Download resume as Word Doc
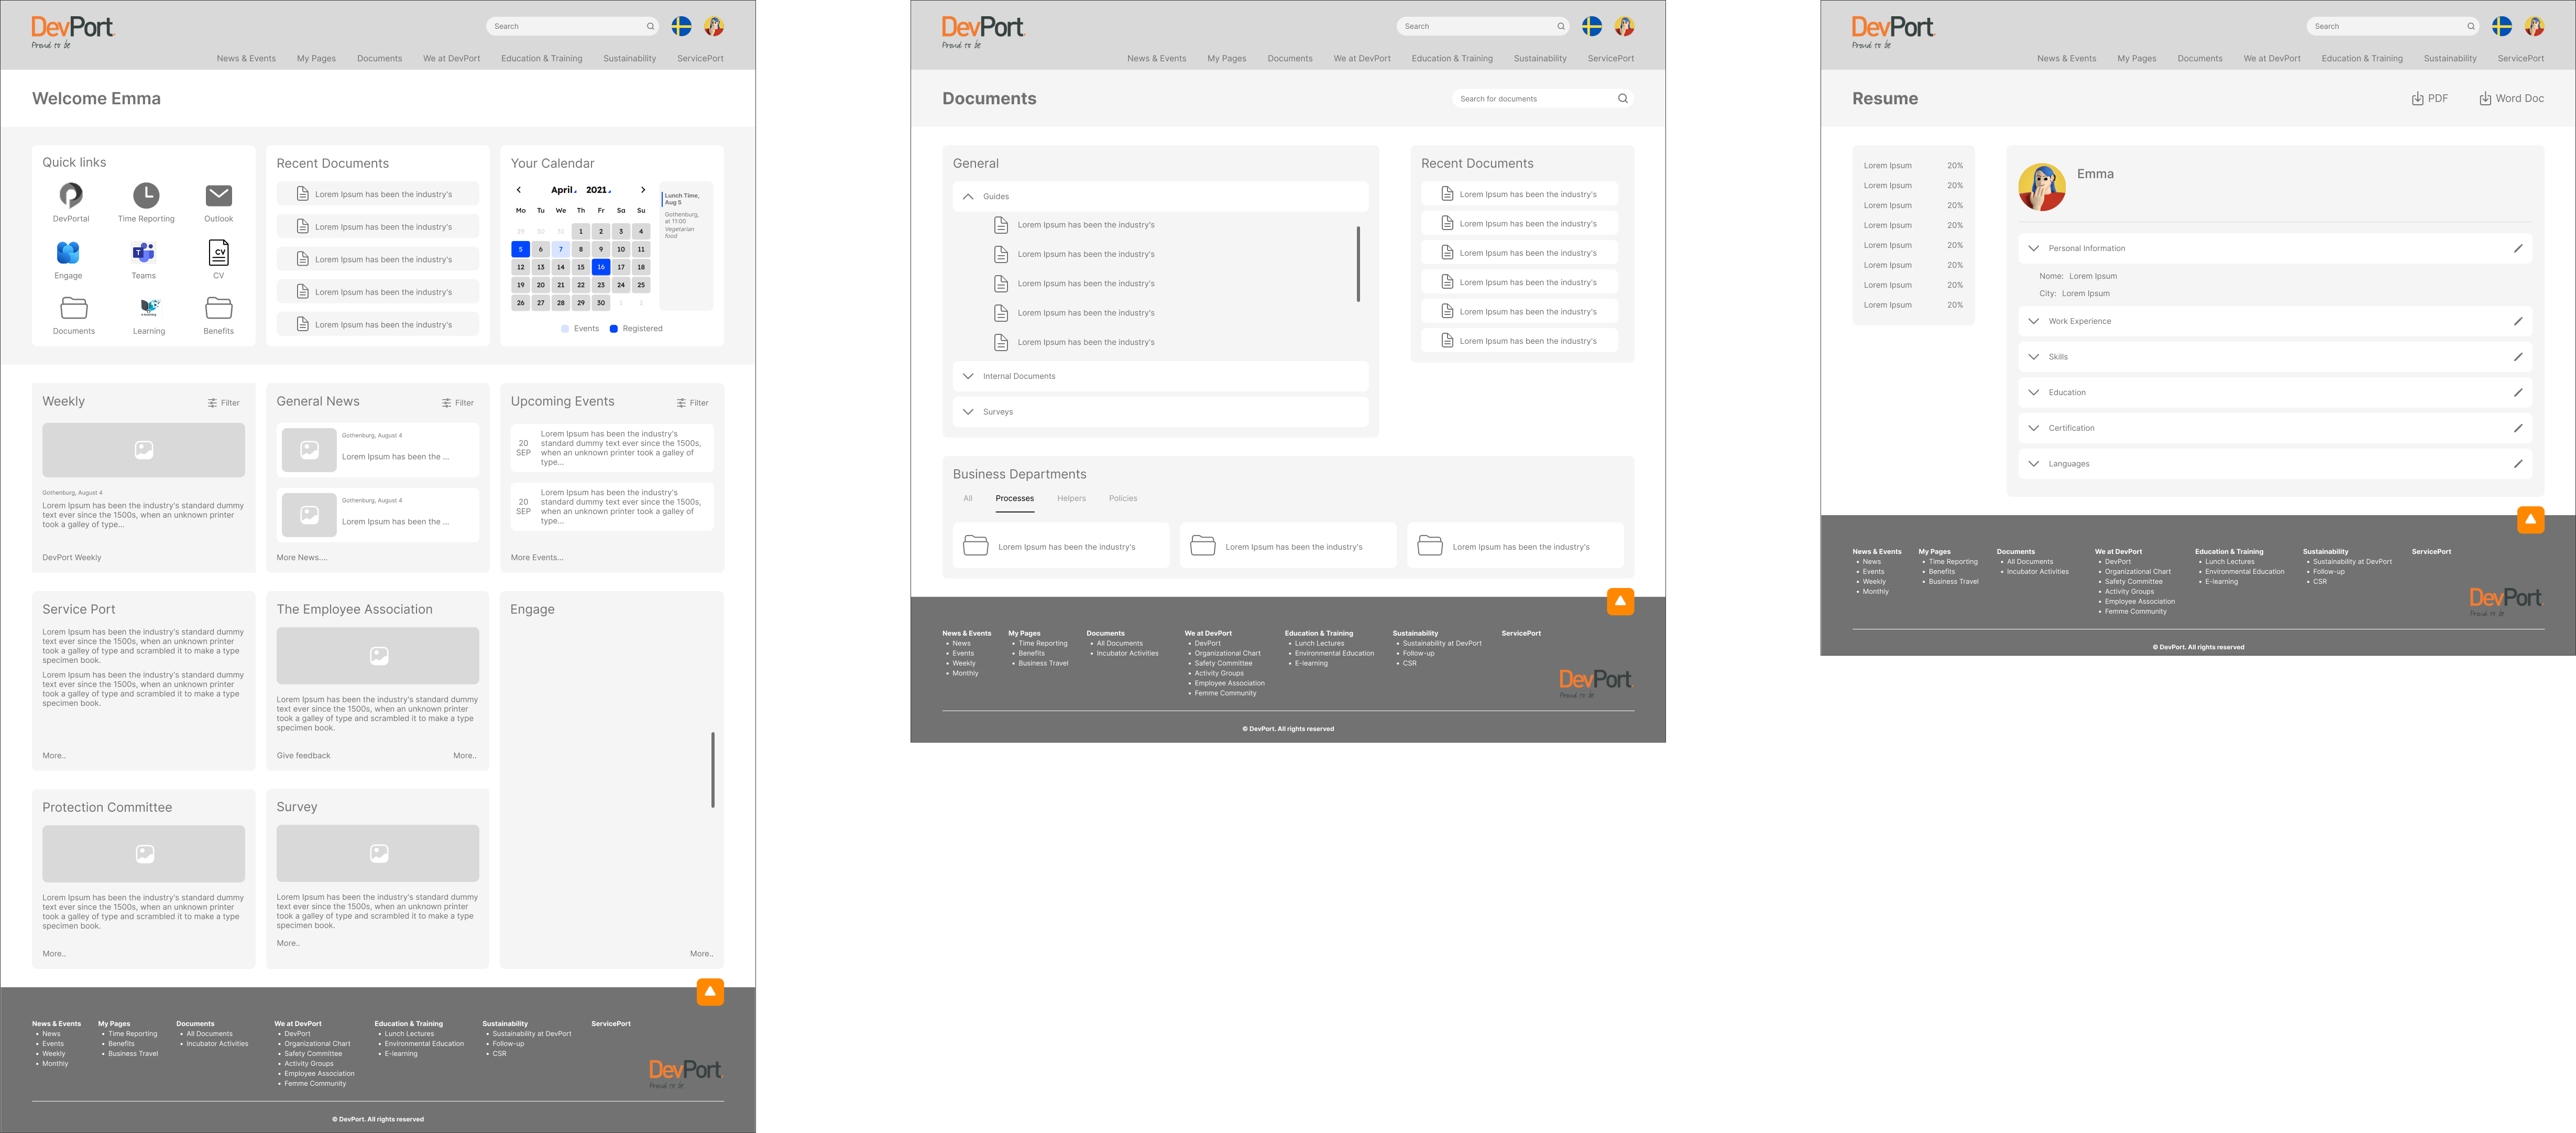Image resolution: width=2576 pixels, height=1133 pixels. [x=2511, y=98]
